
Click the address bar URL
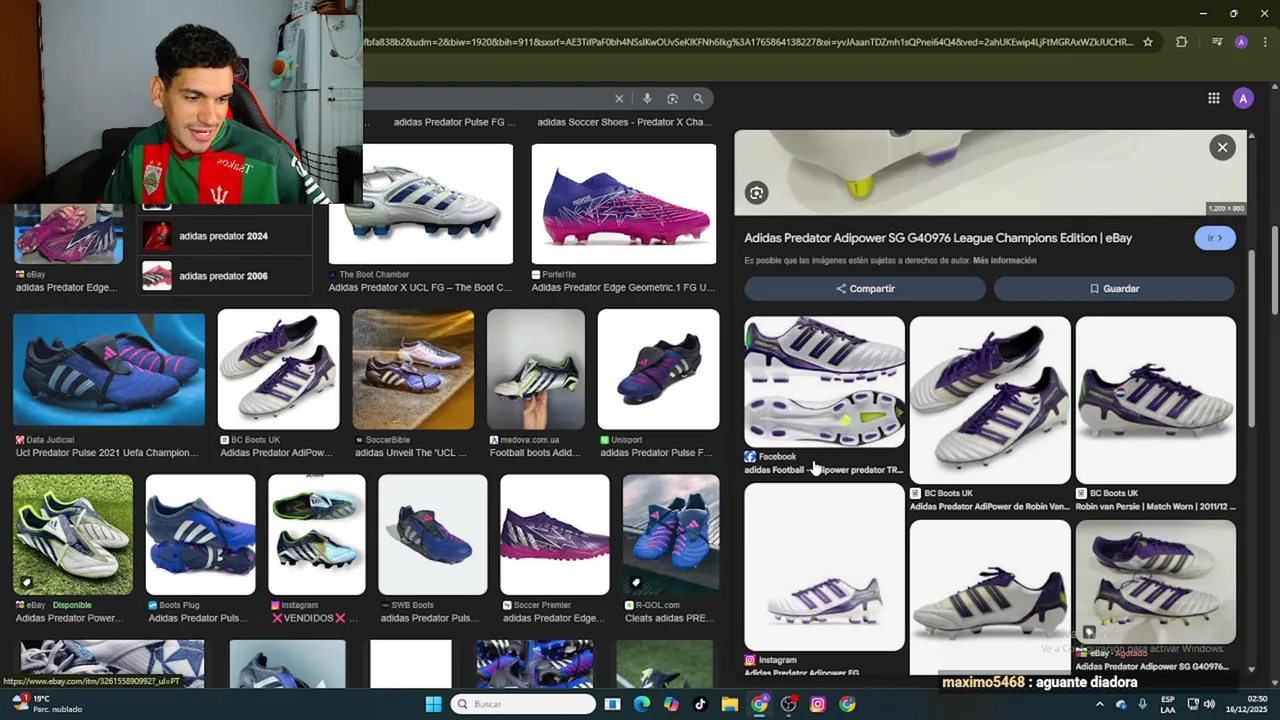pyautogui.click(x=750, y=42)
